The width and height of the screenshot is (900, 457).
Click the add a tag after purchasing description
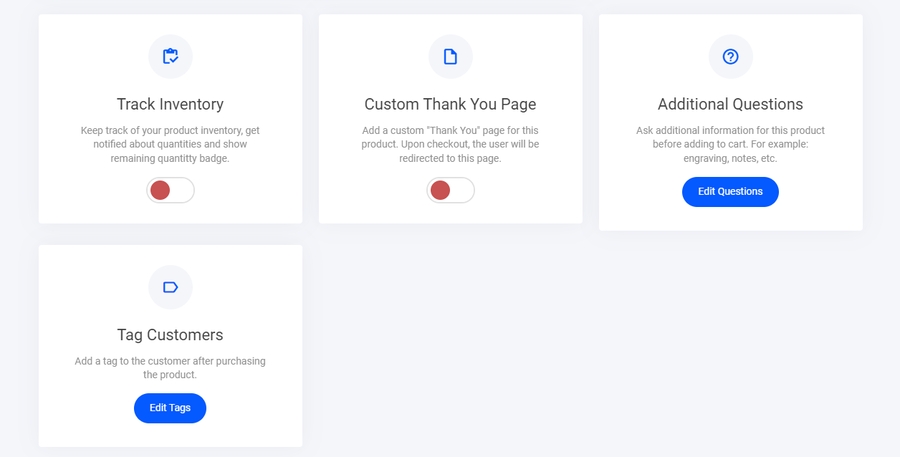click(170, 368)
